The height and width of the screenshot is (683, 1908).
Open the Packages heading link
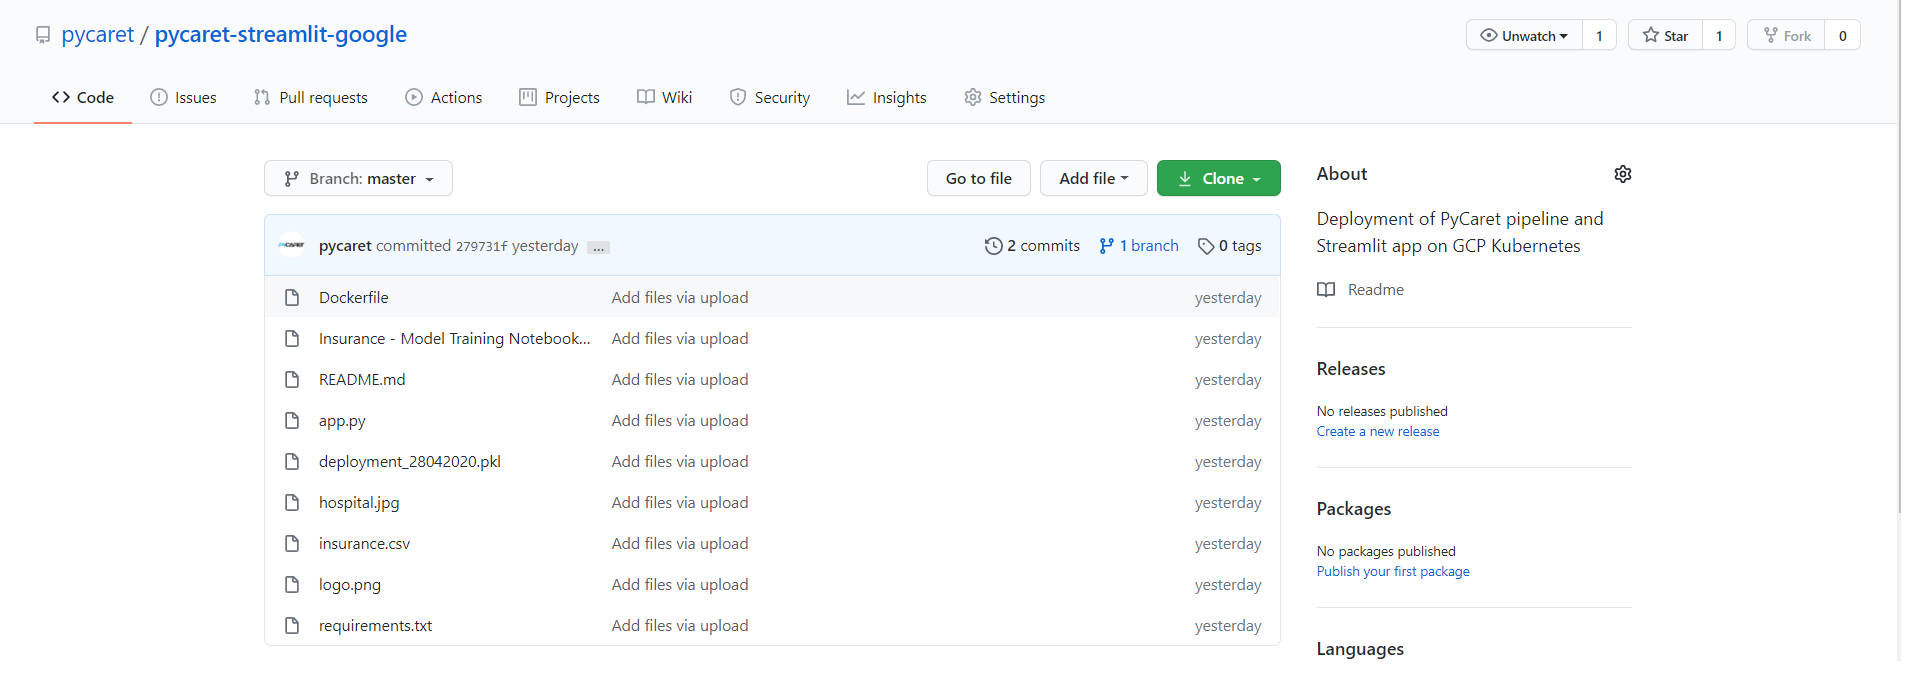(x=1354, y=509)
